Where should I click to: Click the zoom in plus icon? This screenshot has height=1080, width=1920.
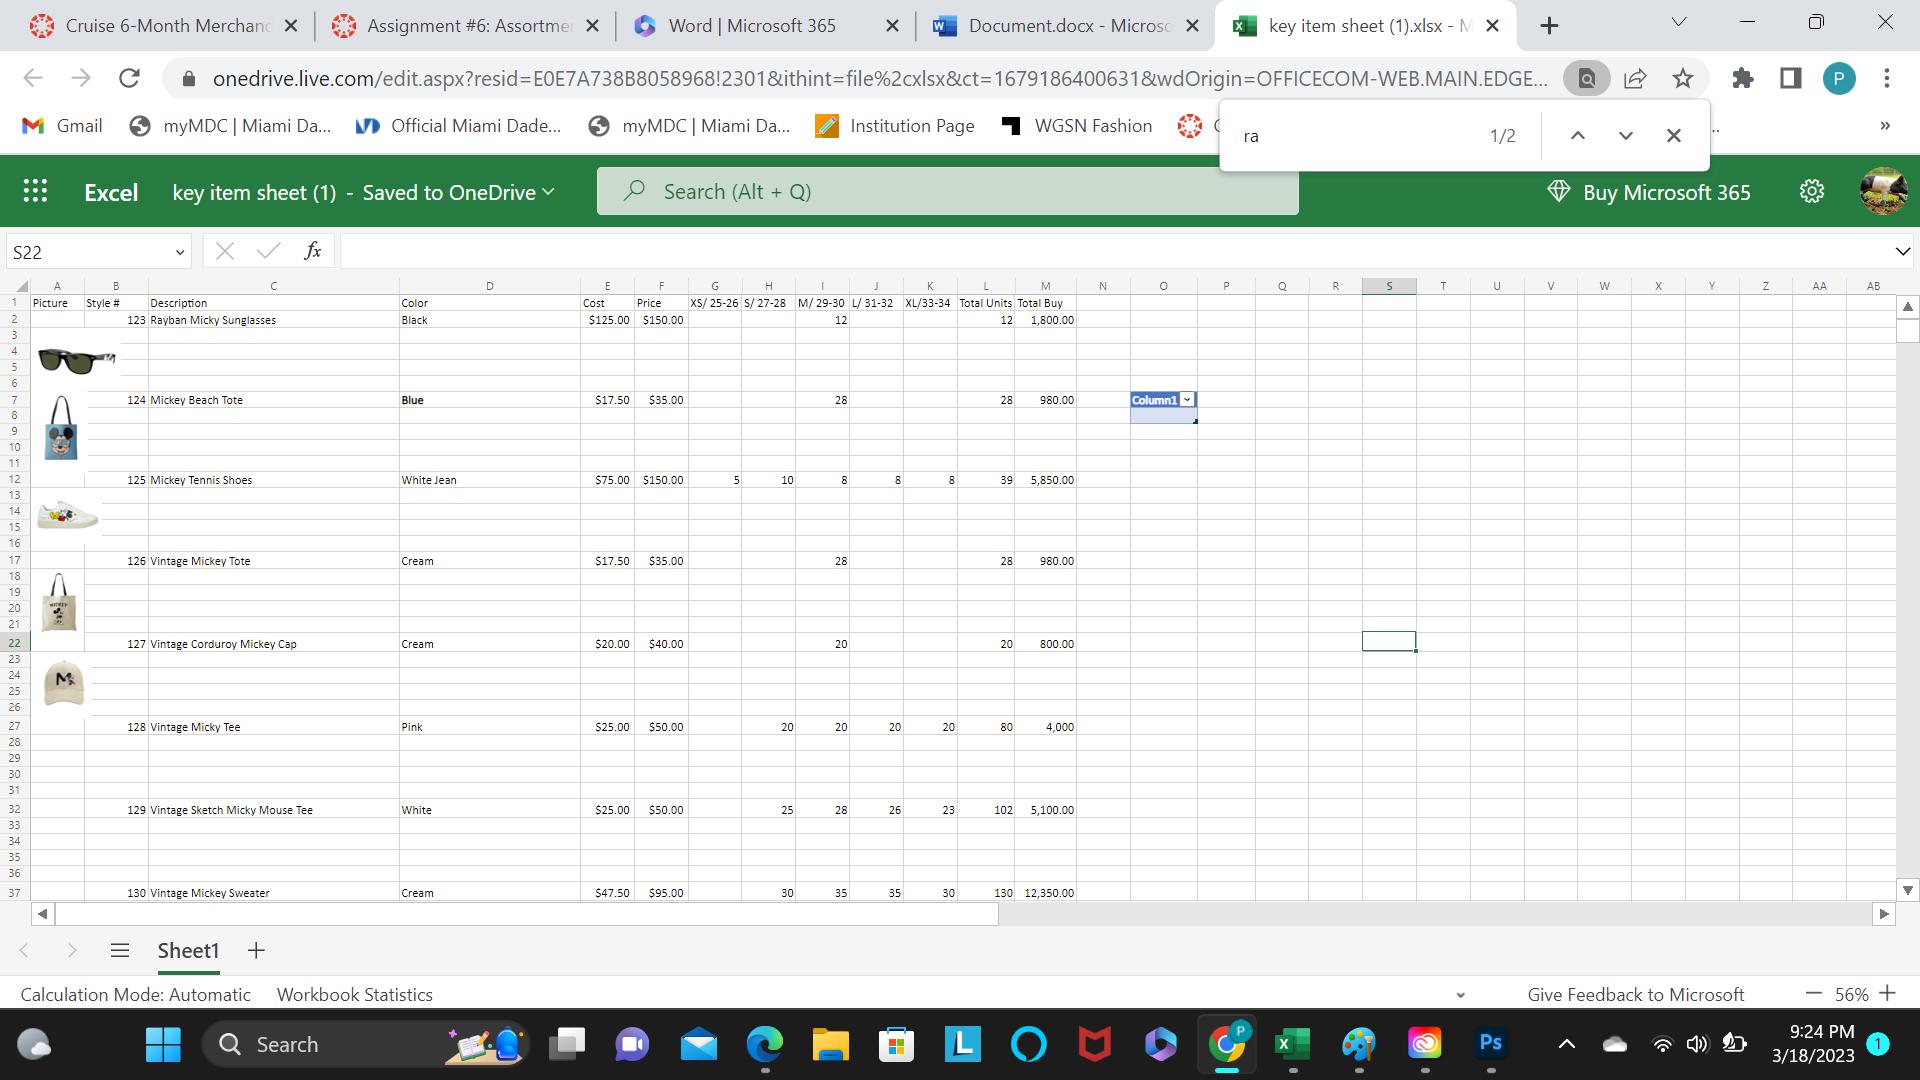point(1887,993)
